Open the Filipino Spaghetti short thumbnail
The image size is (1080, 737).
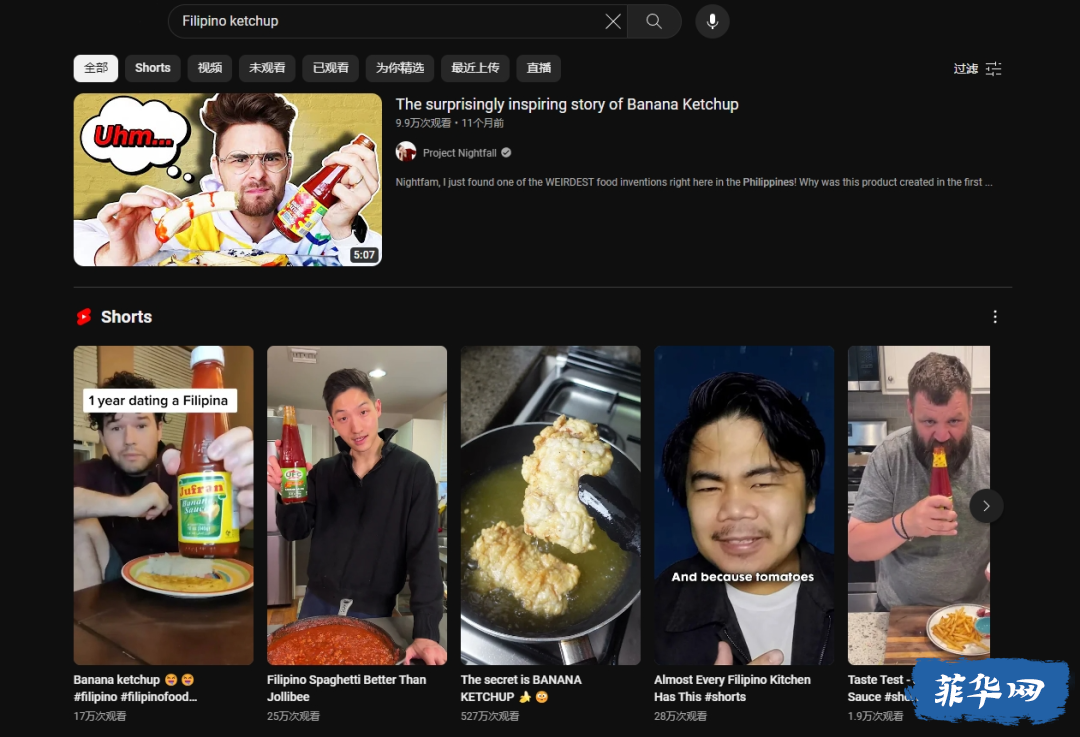click(357, 506)
